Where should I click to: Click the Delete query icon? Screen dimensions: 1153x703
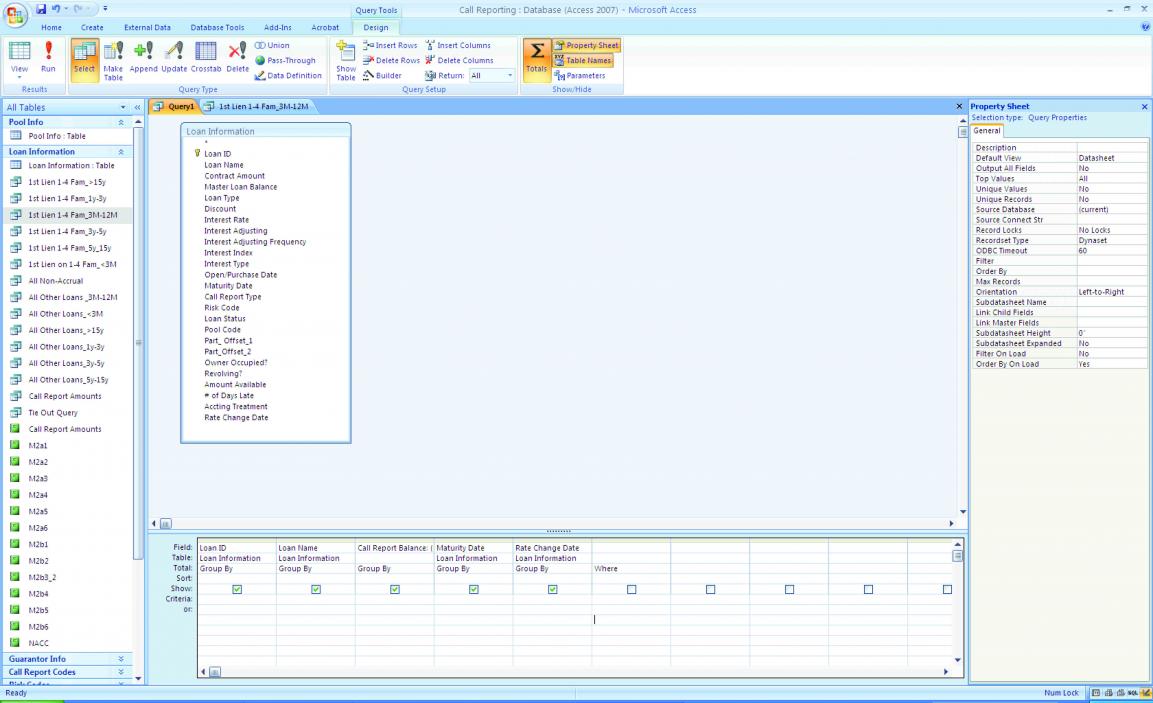click(237, 58)
